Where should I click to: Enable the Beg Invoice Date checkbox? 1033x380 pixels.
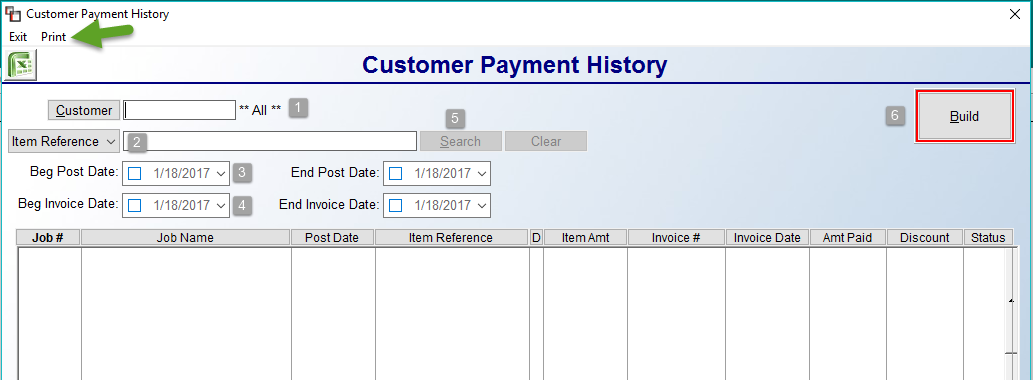134,205
